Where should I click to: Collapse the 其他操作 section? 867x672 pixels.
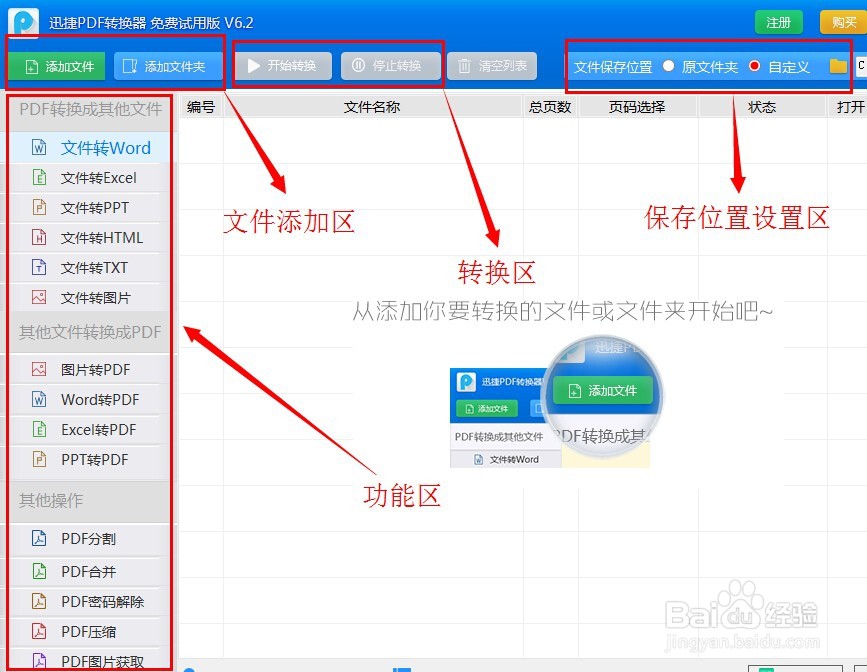coord(90,501)
